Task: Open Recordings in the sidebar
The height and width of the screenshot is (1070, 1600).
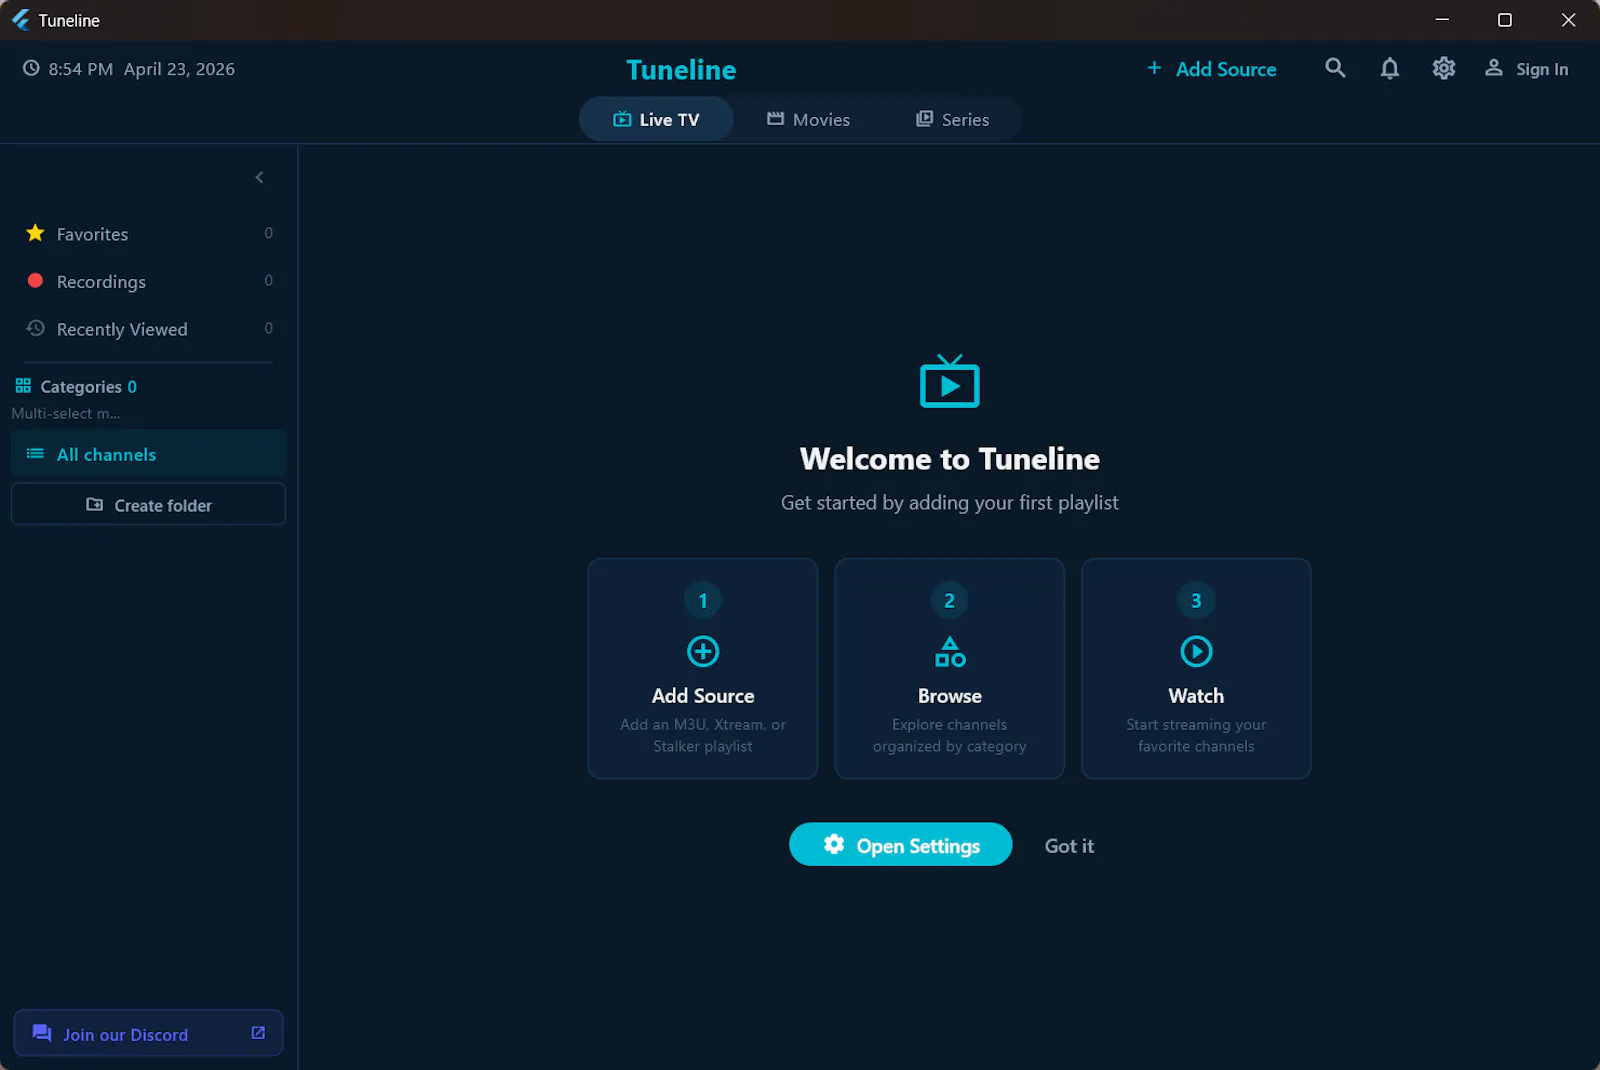Action: point(148,281)
